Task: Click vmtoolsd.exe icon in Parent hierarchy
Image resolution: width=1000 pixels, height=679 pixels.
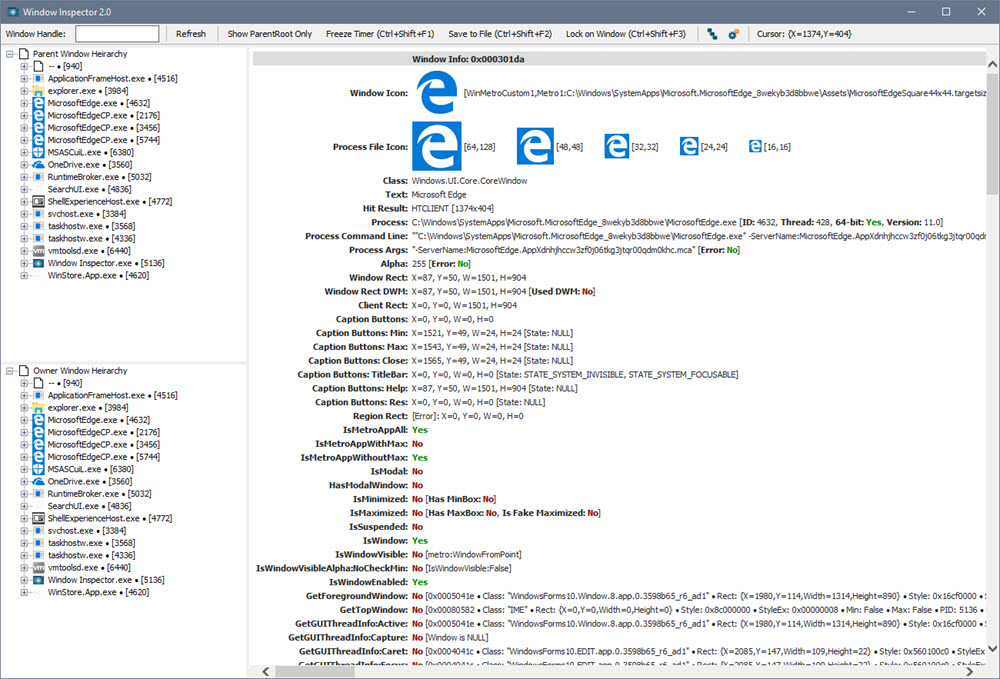Action: point(38,251)
